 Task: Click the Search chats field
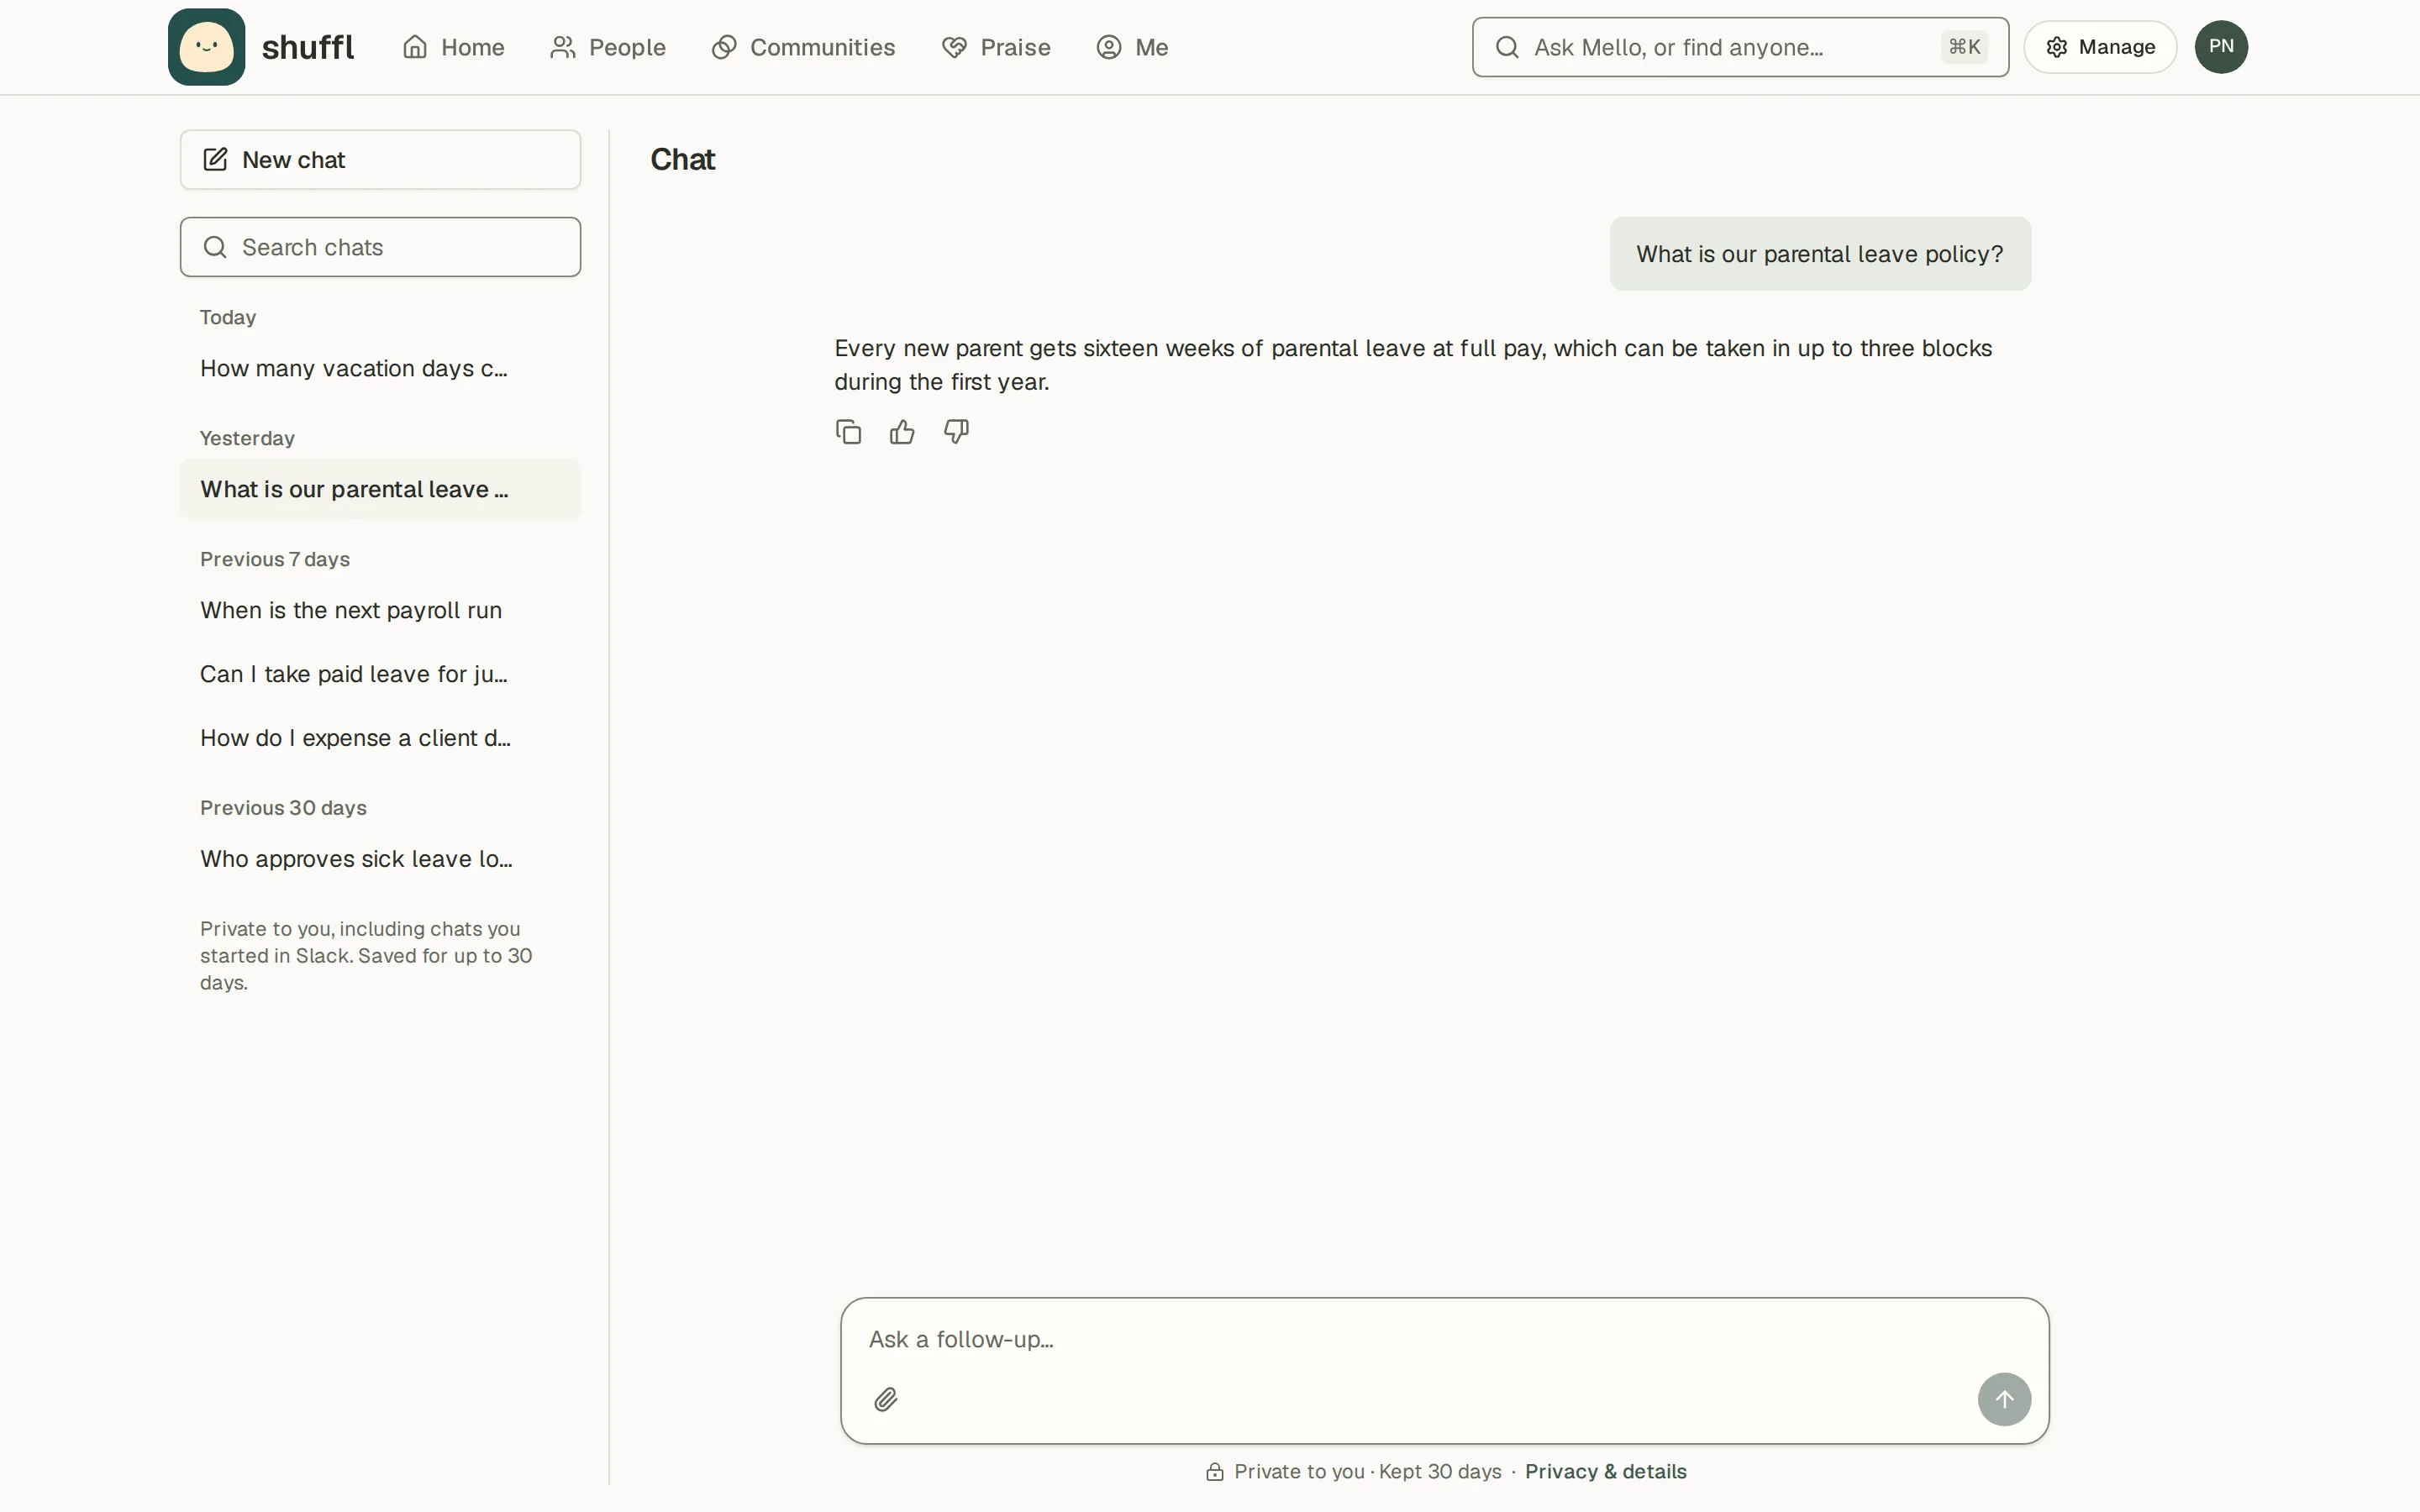[x=380, y=247]
